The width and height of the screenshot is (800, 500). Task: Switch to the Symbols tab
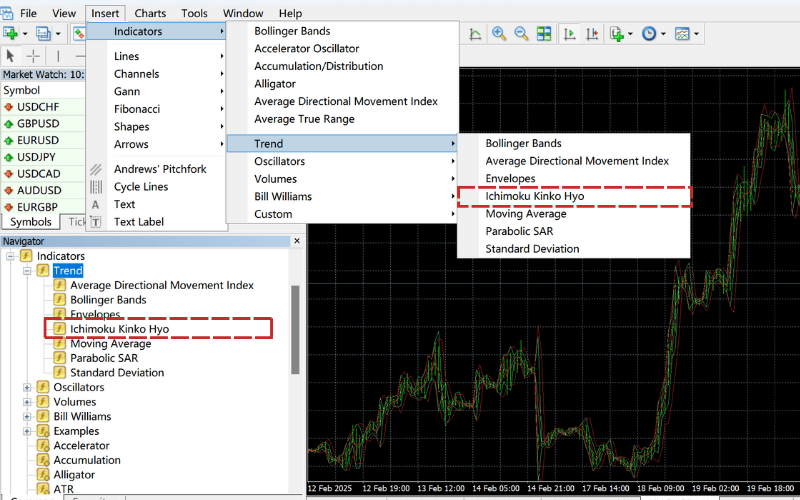(31, 222)
